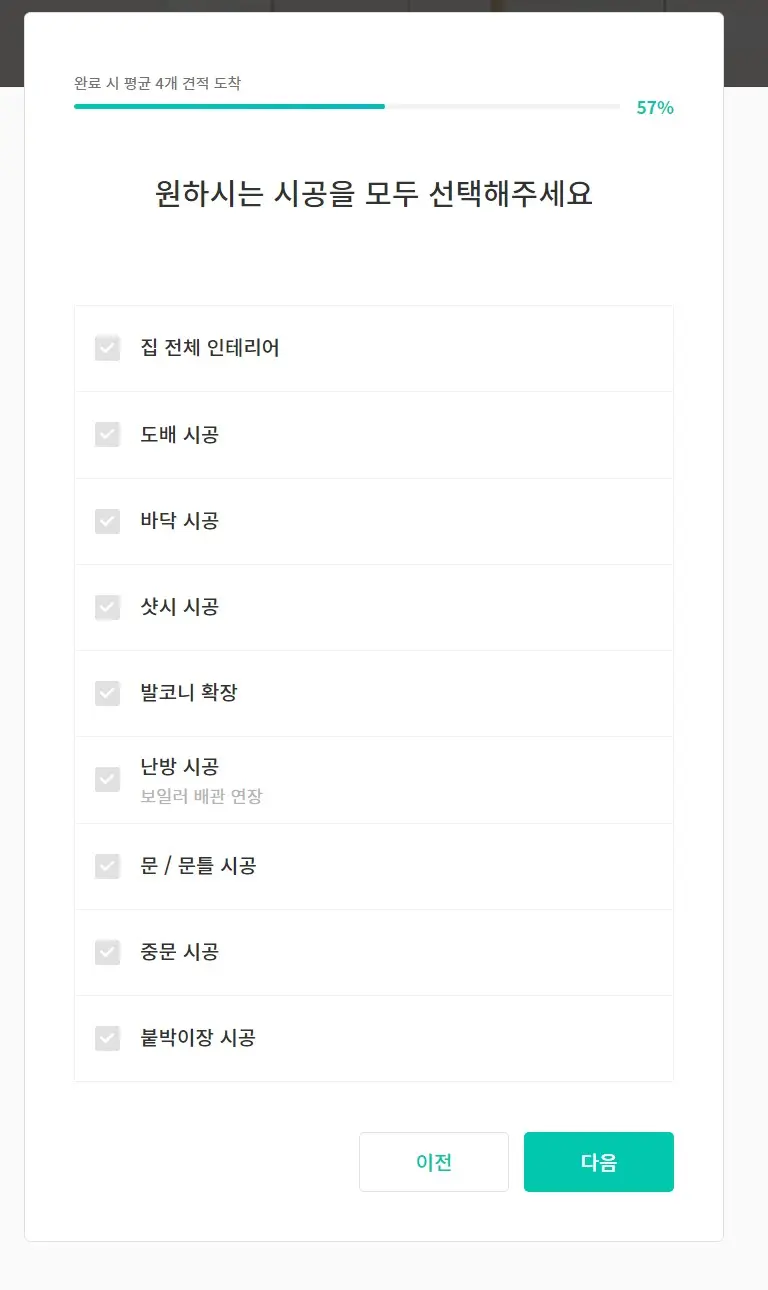Select the 중문 시공 row
The image size is (768, 1290).
tap(374, 952)
